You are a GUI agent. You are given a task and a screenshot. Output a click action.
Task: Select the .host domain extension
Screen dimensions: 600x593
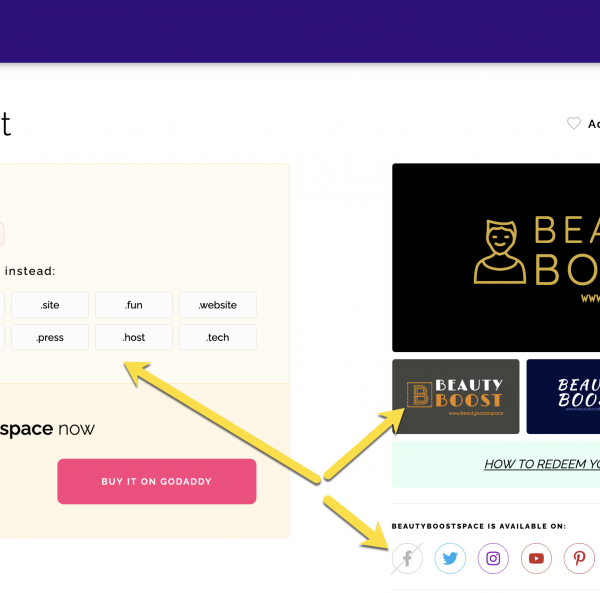[134, 337]
